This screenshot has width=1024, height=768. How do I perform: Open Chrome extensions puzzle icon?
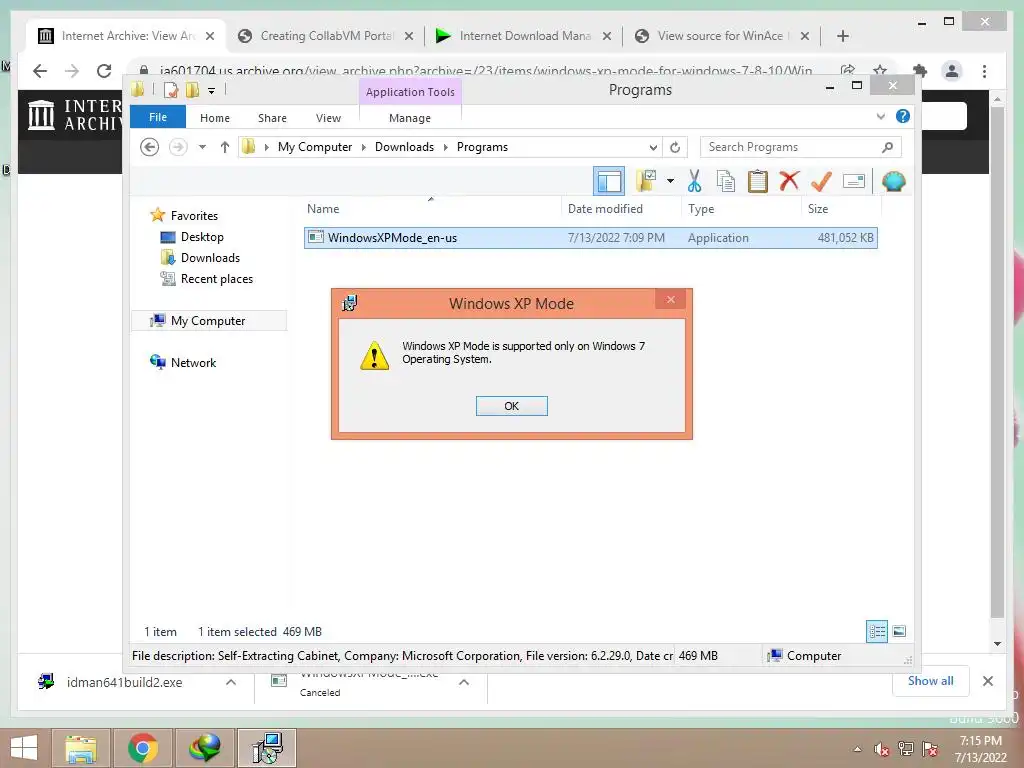[920, 71]
